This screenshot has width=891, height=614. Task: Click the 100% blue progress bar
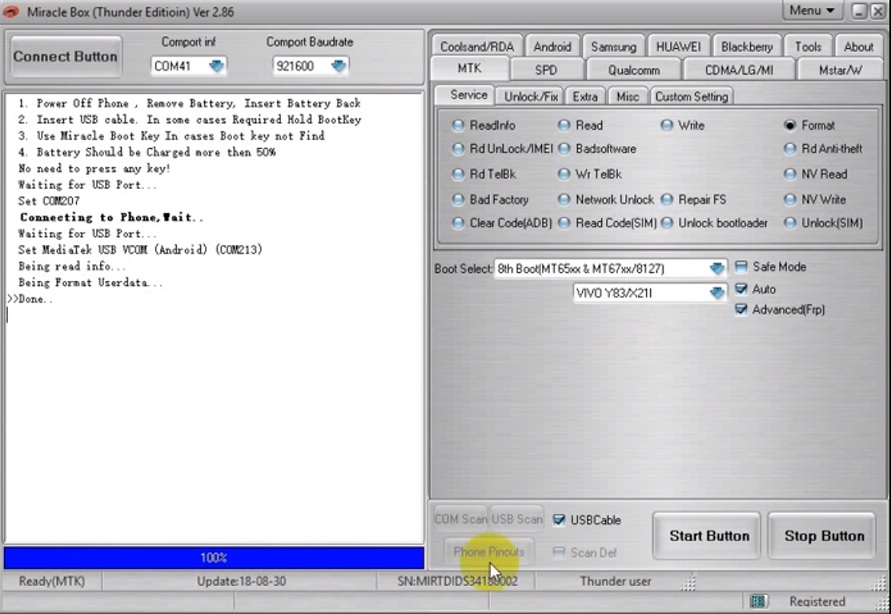(214, 558)
